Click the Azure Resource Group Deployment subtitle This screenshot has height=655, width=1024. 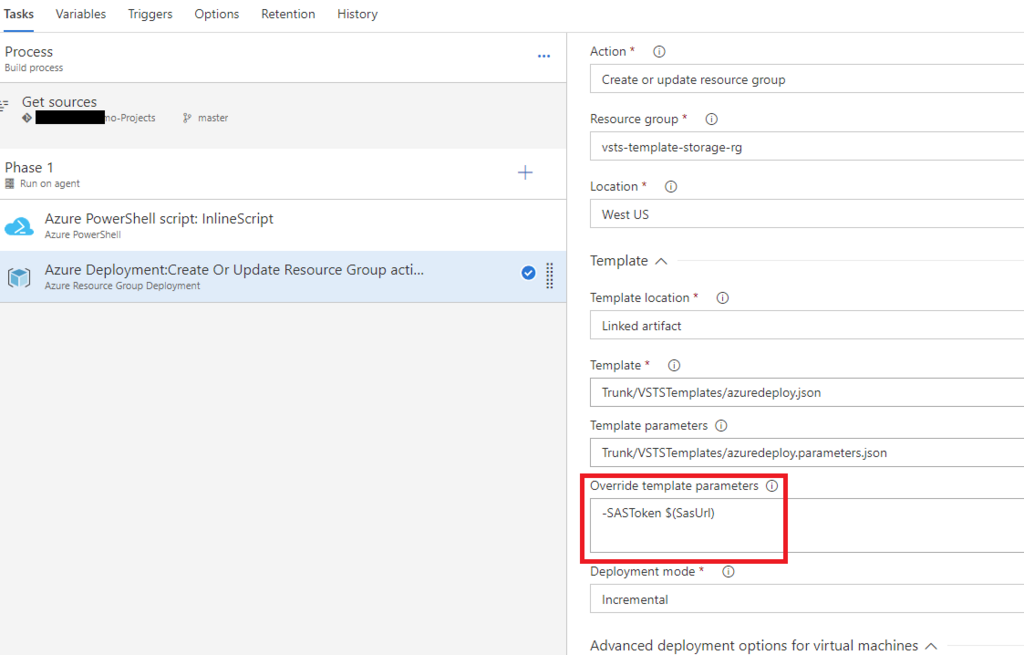pyautogui.click(x=122, y=286)
